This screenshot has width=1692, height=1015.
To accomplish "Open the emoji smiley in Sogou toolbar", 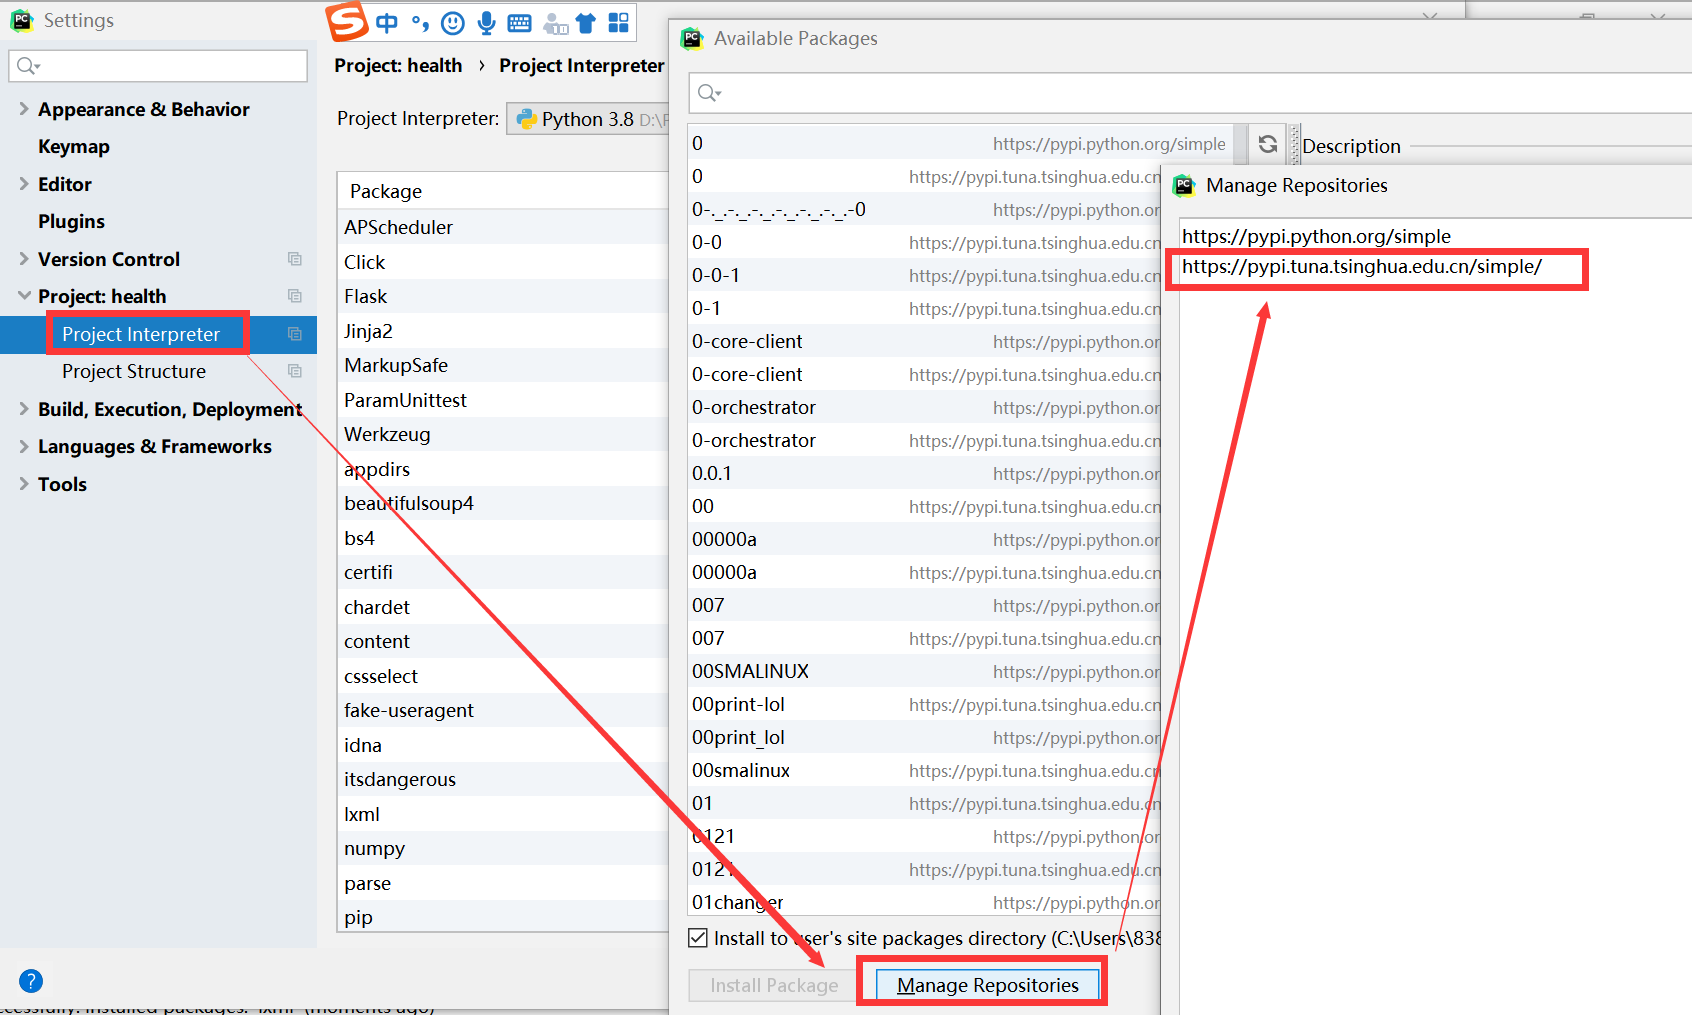I will [x=453, y=23].
